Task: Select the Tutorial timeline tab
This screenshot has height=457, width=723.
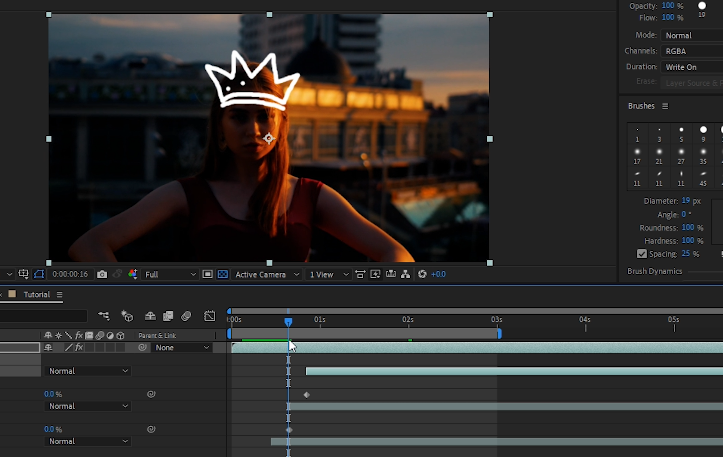Action: (x=36, y=294)
